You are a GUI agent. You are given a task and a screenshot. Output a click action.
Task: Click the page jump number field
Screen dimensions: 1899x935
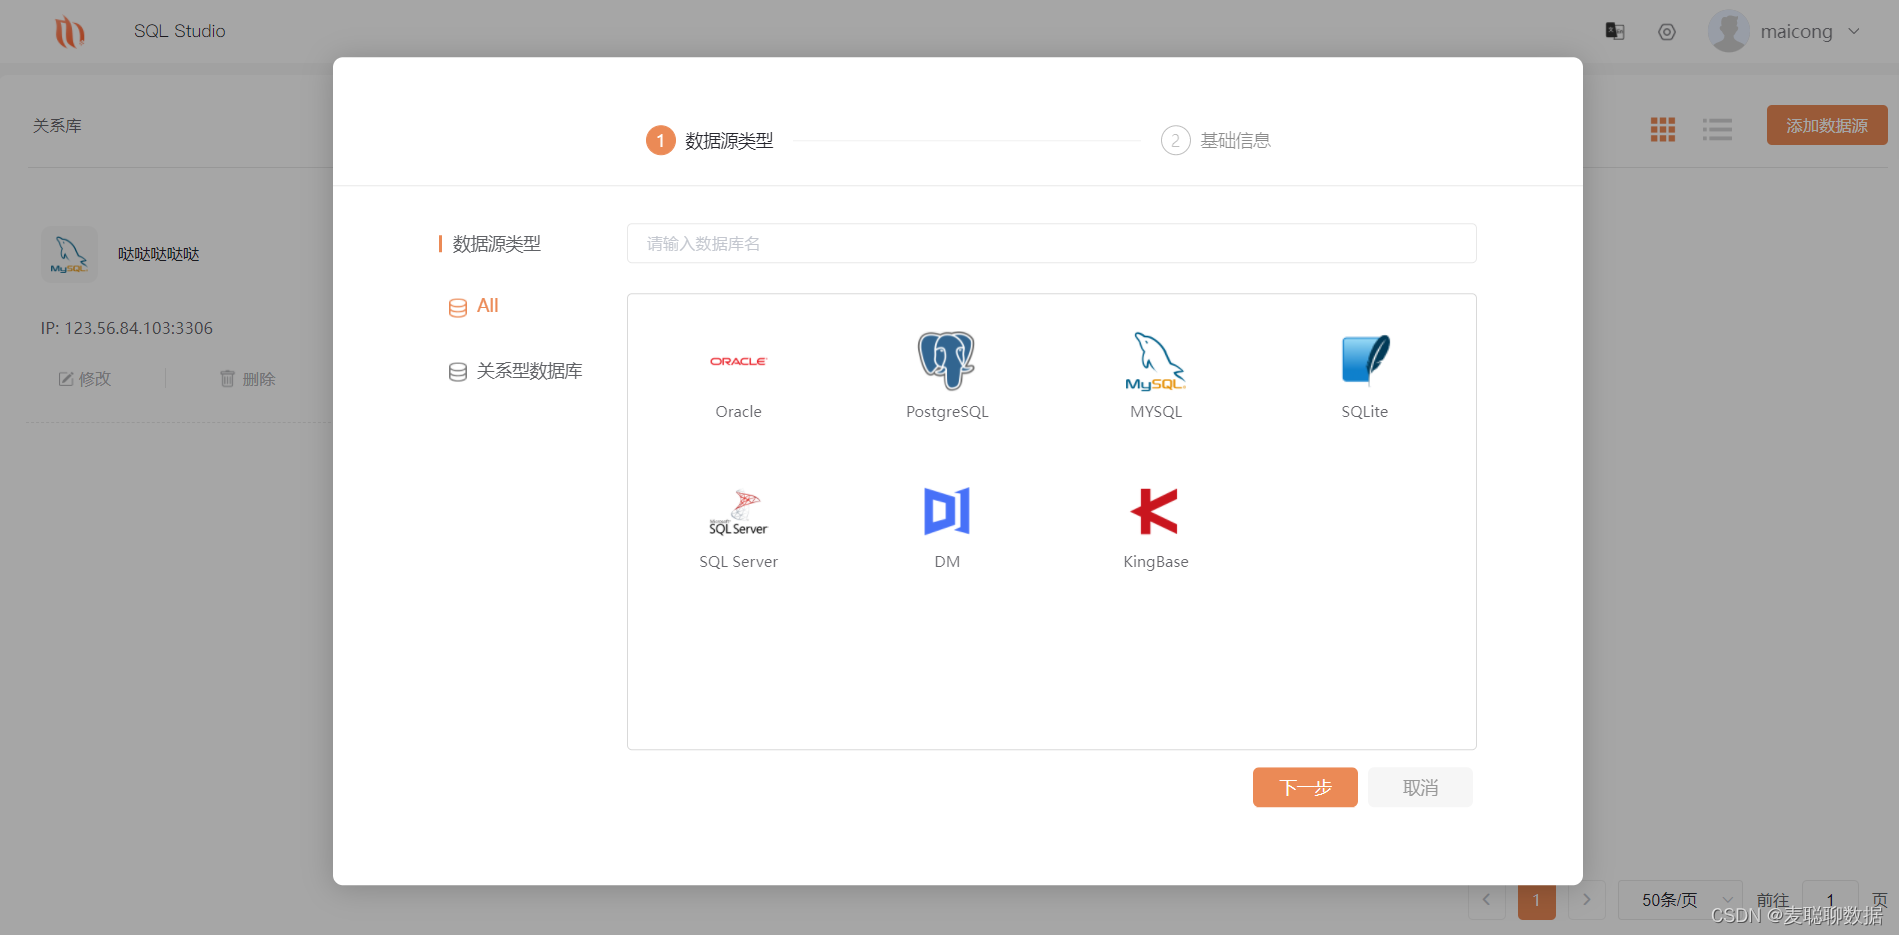(x=1830, y=900)
